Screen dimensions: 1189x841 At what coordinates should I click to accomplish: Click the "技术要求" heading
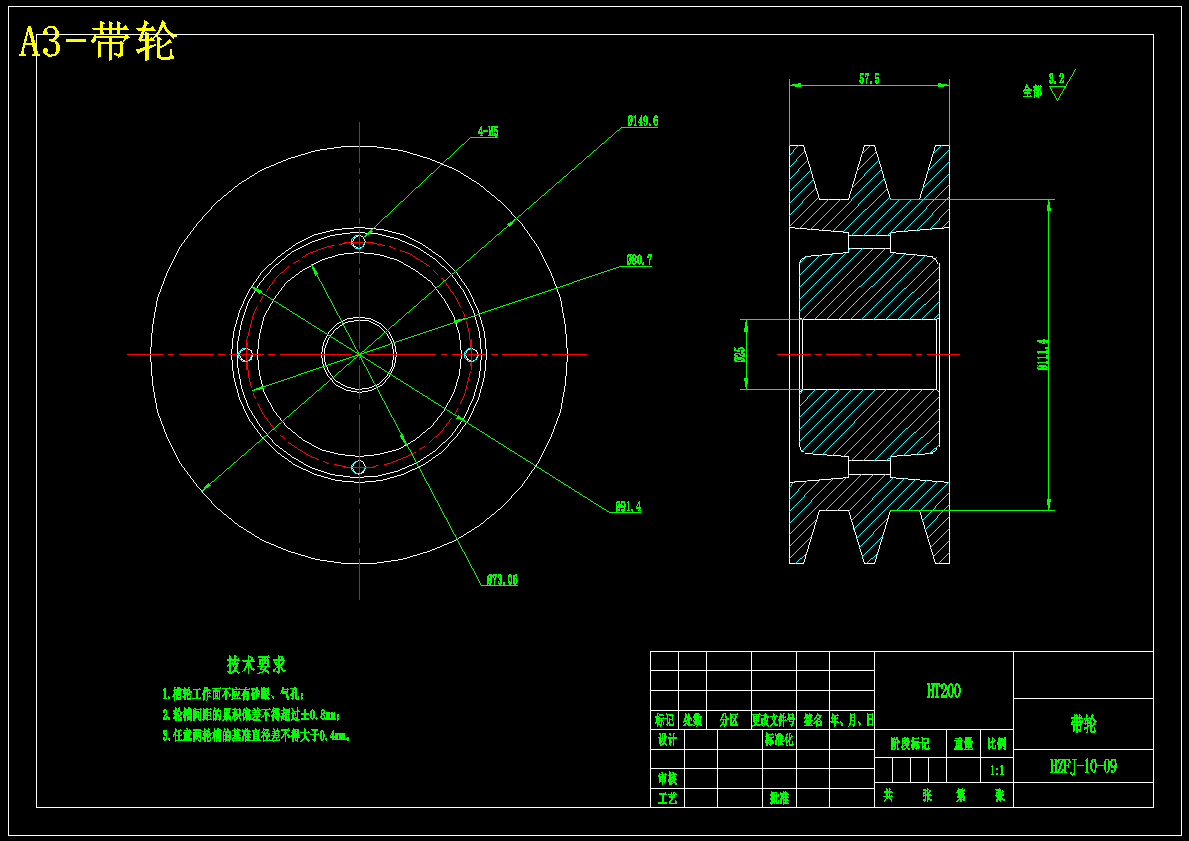[257, 665]
